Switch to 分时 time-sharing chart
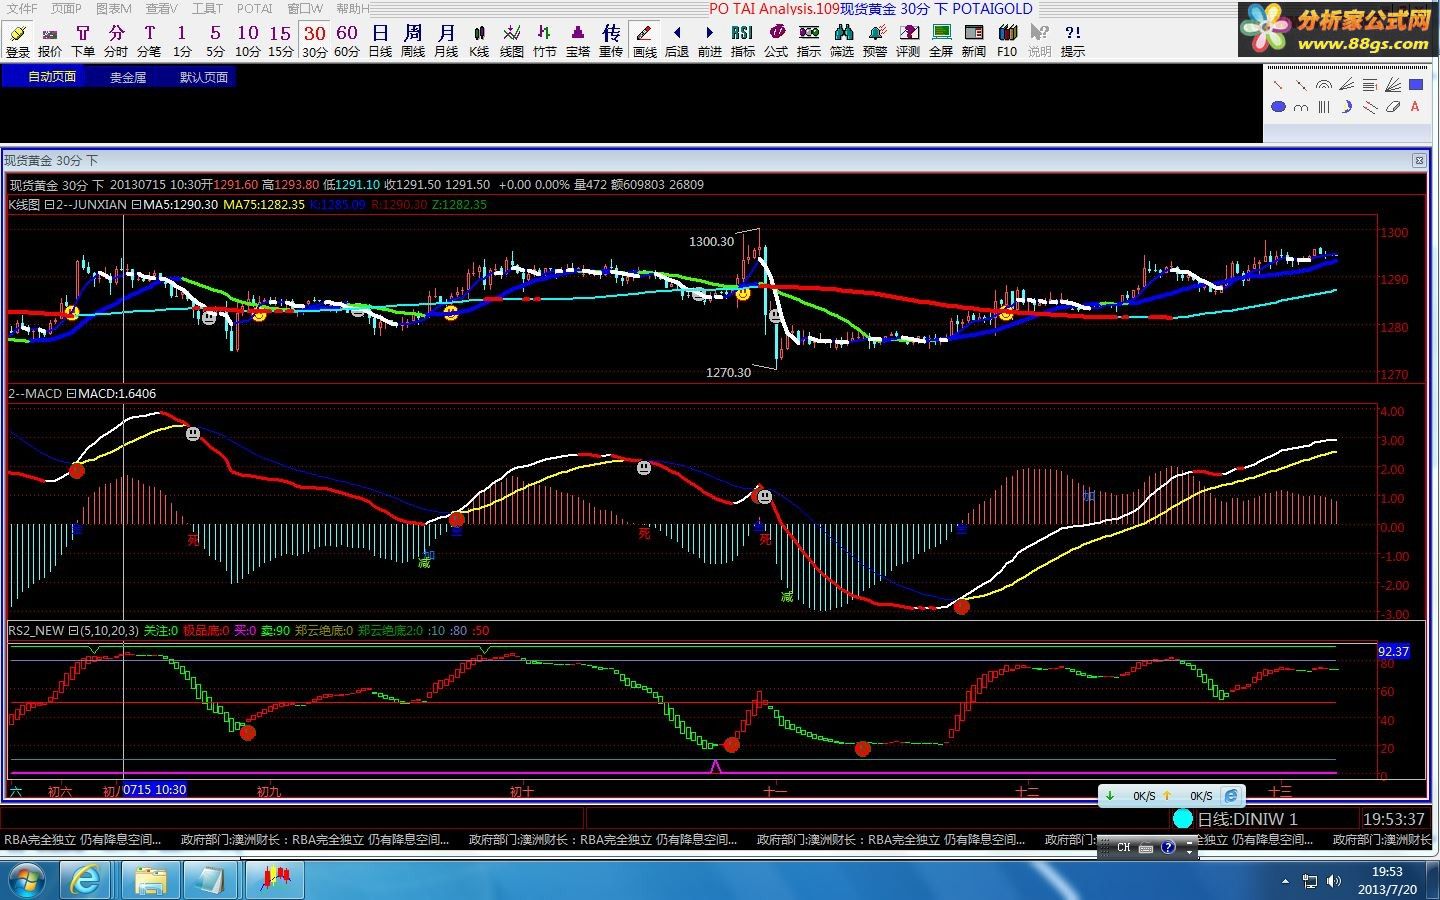The height and width of the screenshot is (900, 1440). (116, 41)
